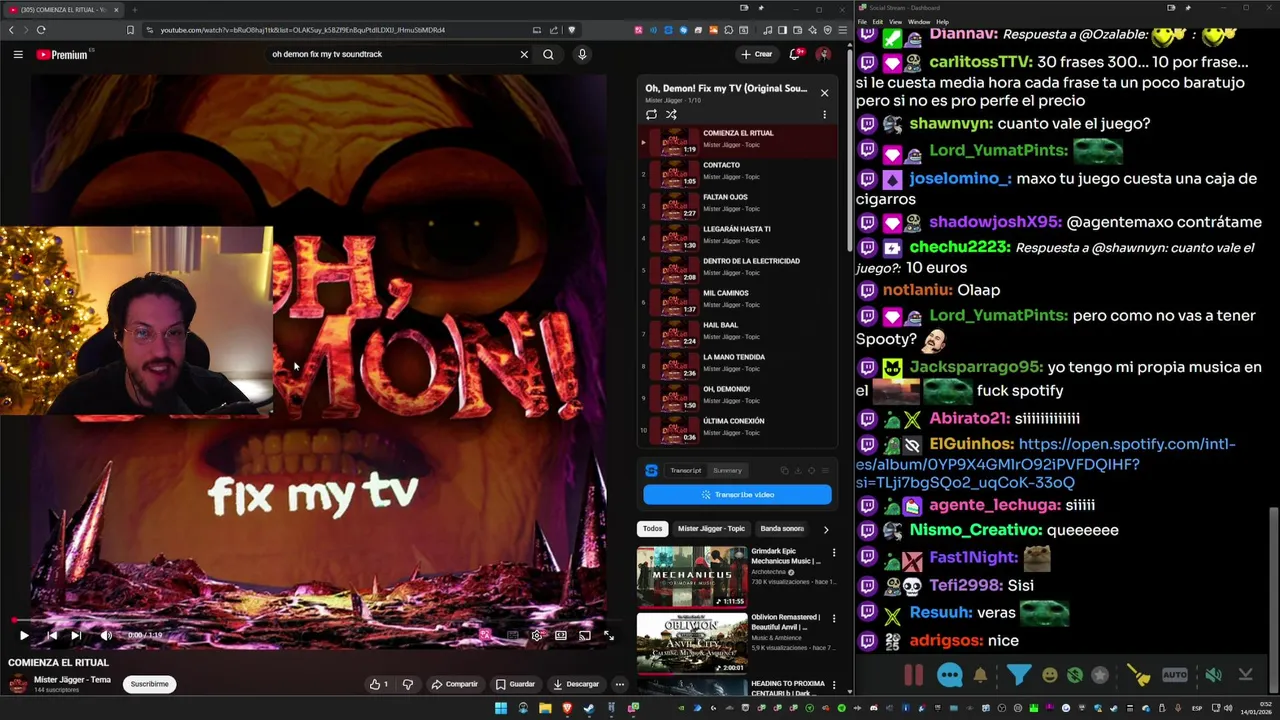Open Grimdark Epic Mechanicus video thumbnail

[691, 576]
